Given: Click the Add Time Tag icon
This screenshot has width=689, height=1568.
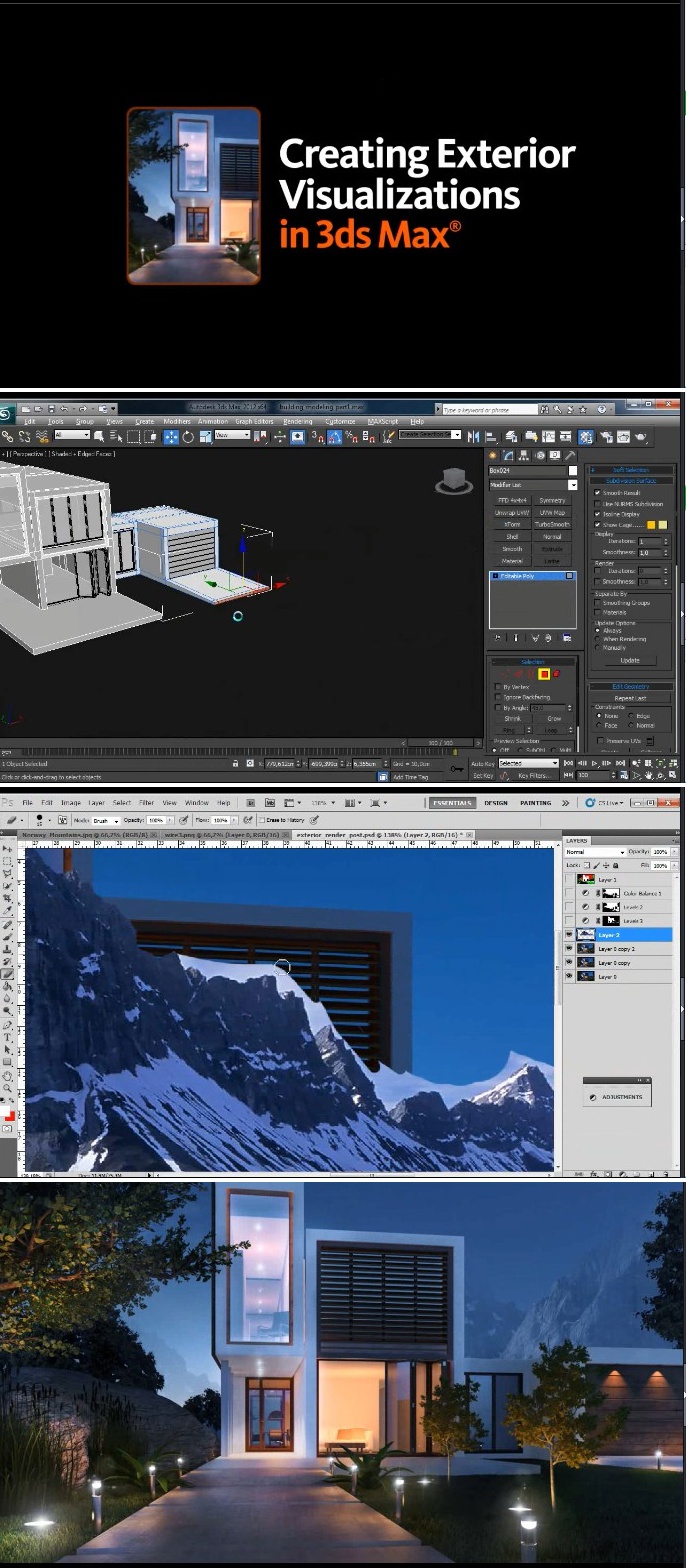Looking at the screenshot, I should tap(383, 776).
